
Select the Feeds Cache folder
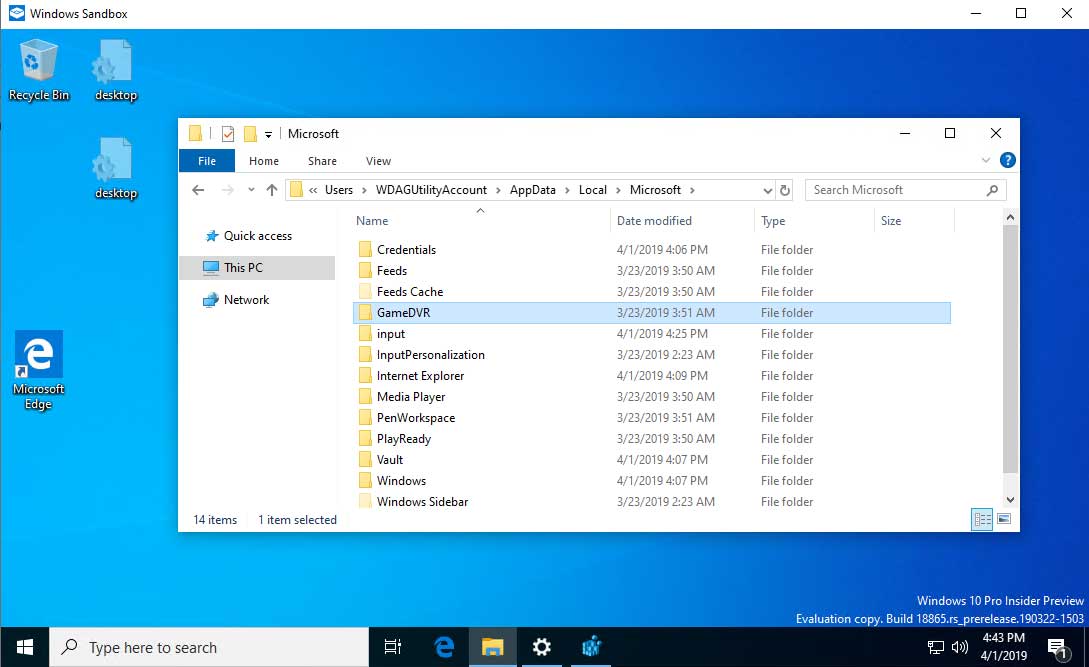click(x=651, y=291)
